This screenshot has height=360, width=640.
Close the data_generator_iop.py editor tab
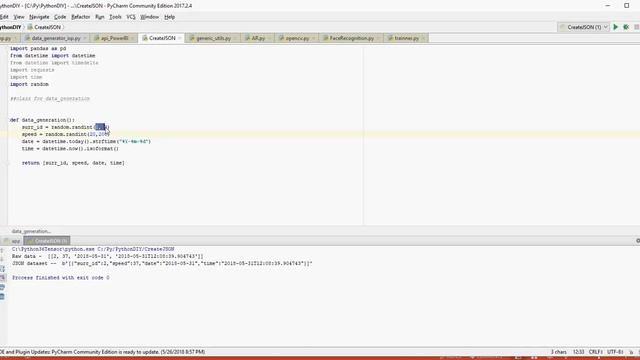tap(84, 38)
